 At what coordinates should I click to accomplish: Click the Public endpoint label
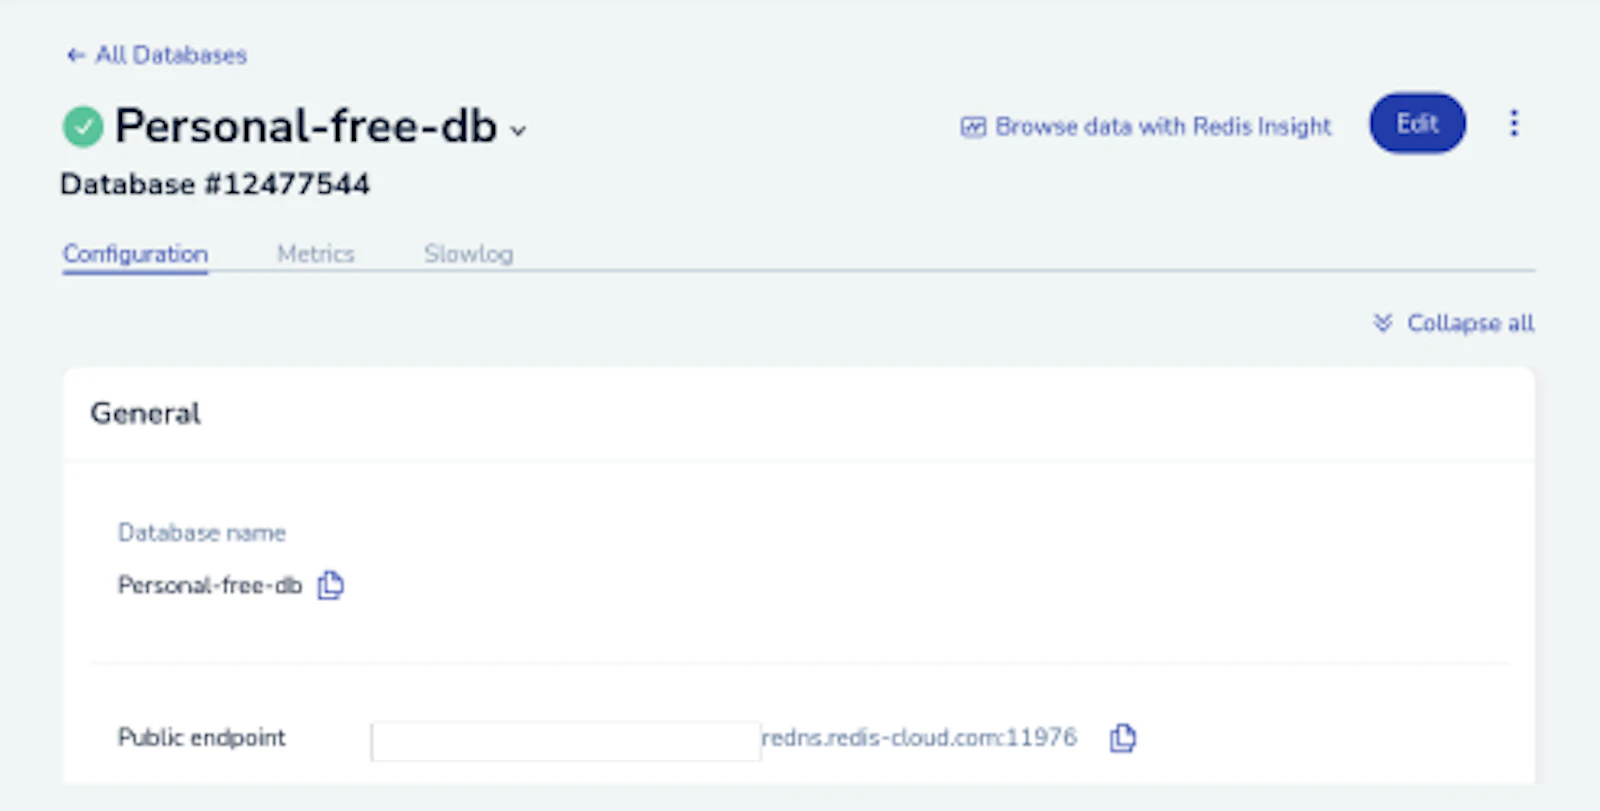pos(202,738)
